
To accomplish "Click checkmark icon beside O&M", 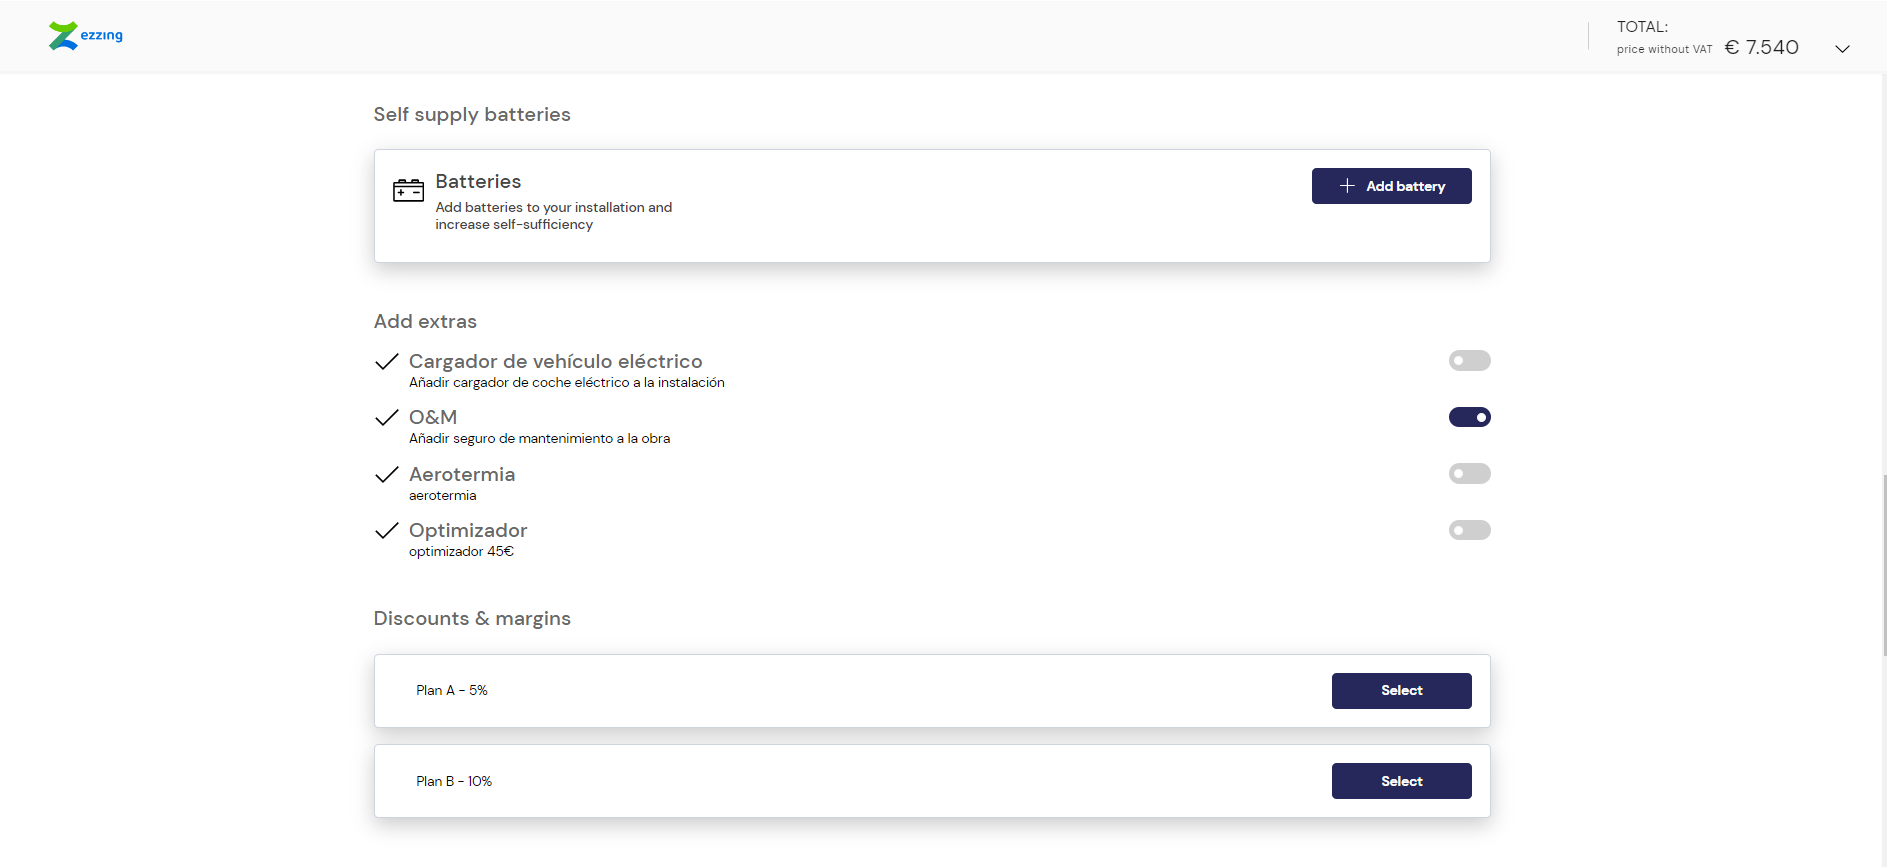I will tap(387, 418).
